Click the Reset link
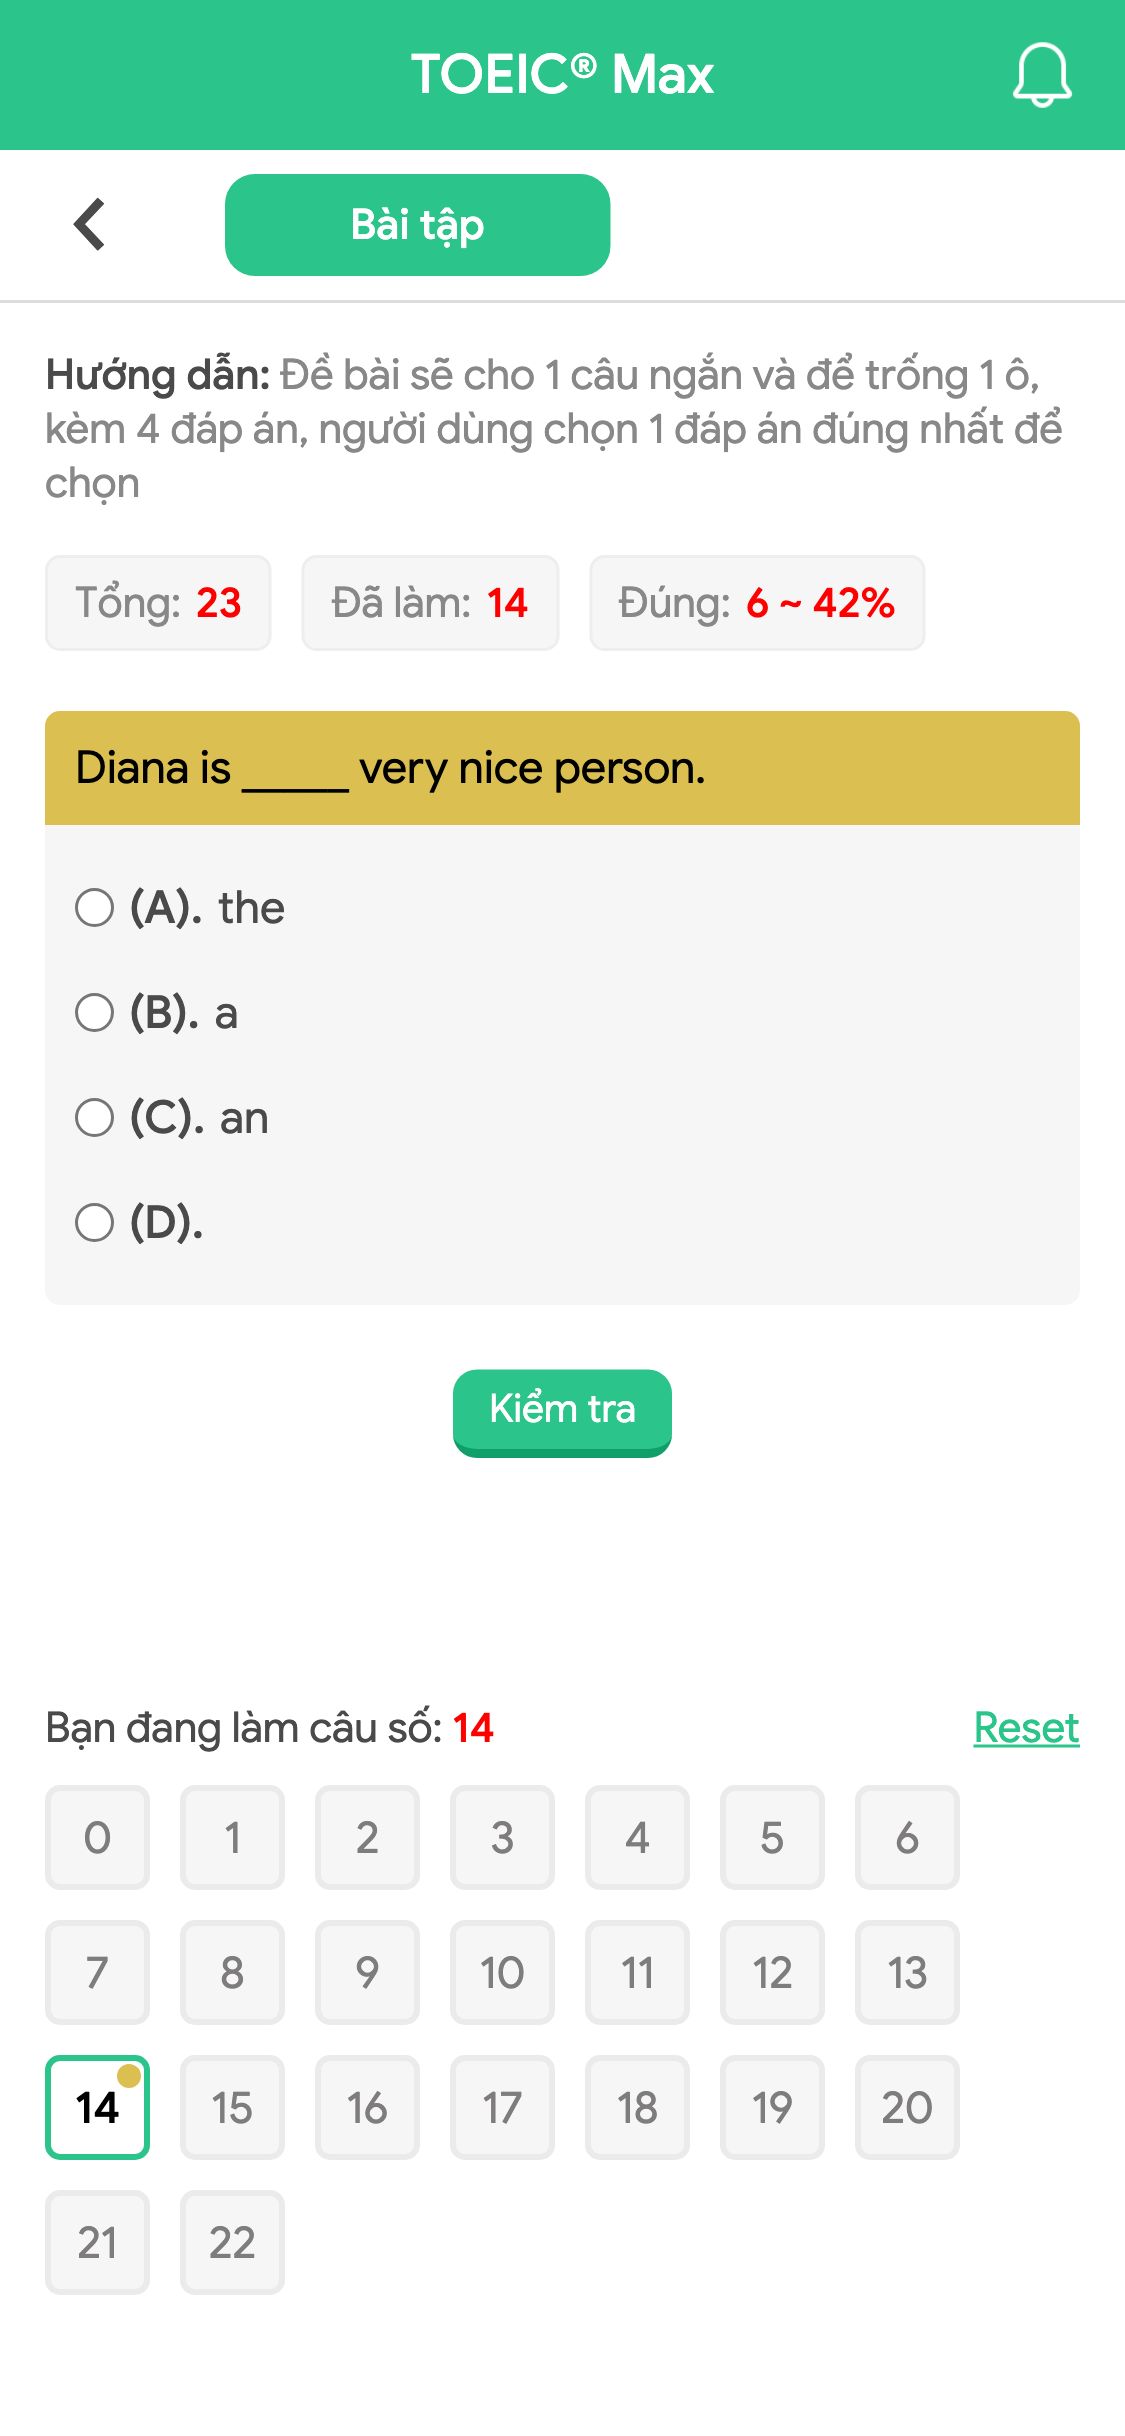This screenshot has height=2436, width=1125. point(1025,1727)
